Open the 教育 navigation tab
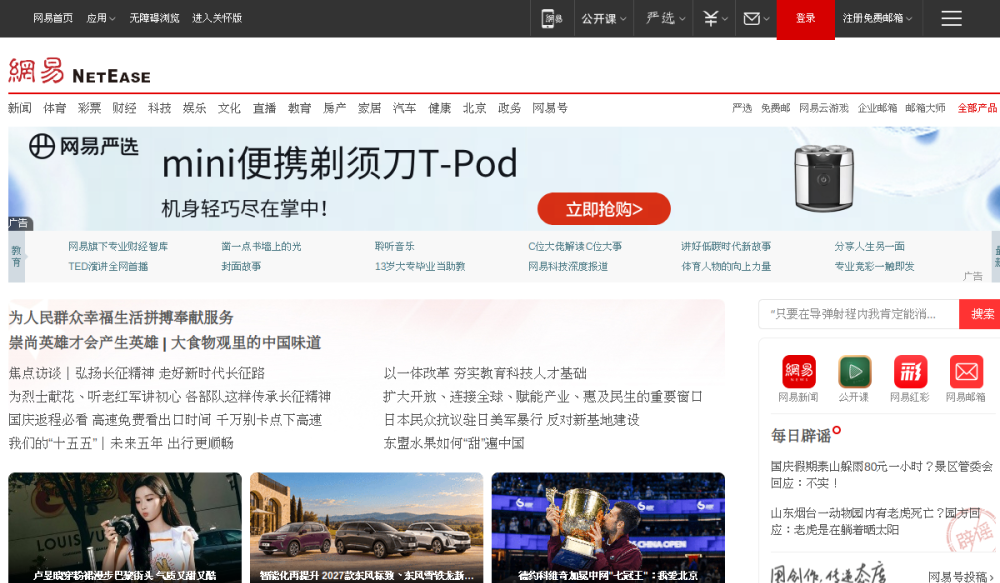 point(299,108)
